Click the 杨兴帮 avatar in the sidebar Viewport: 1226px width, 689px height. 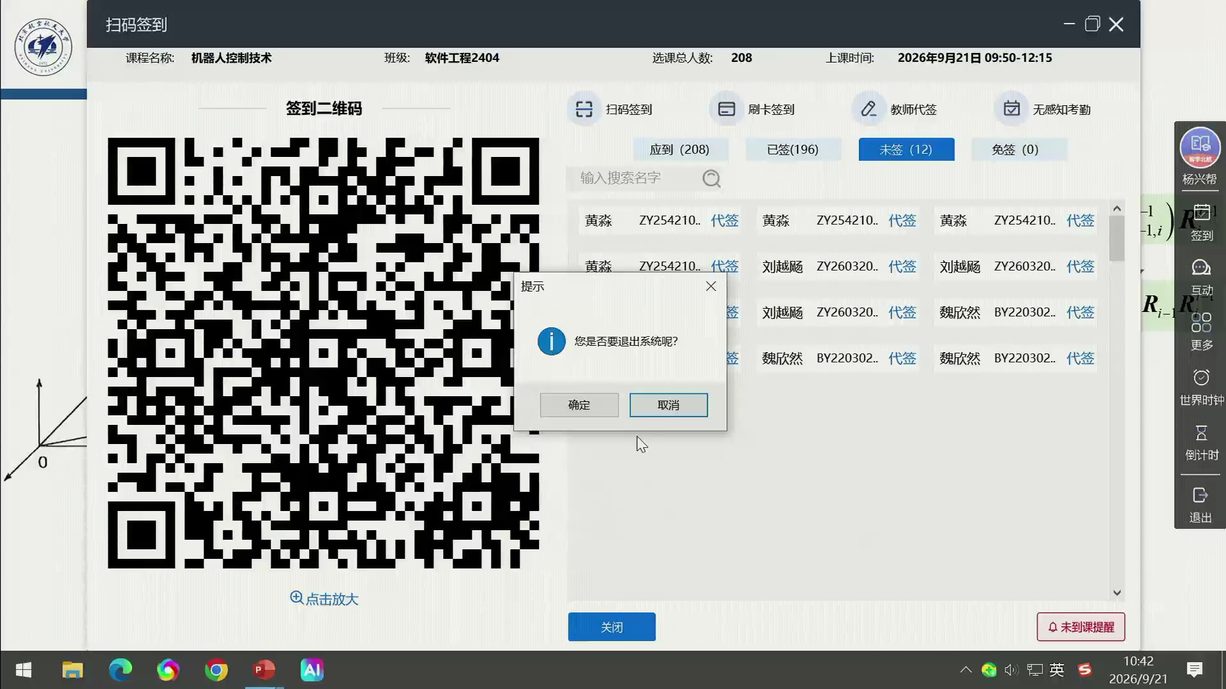(1200, 148)
